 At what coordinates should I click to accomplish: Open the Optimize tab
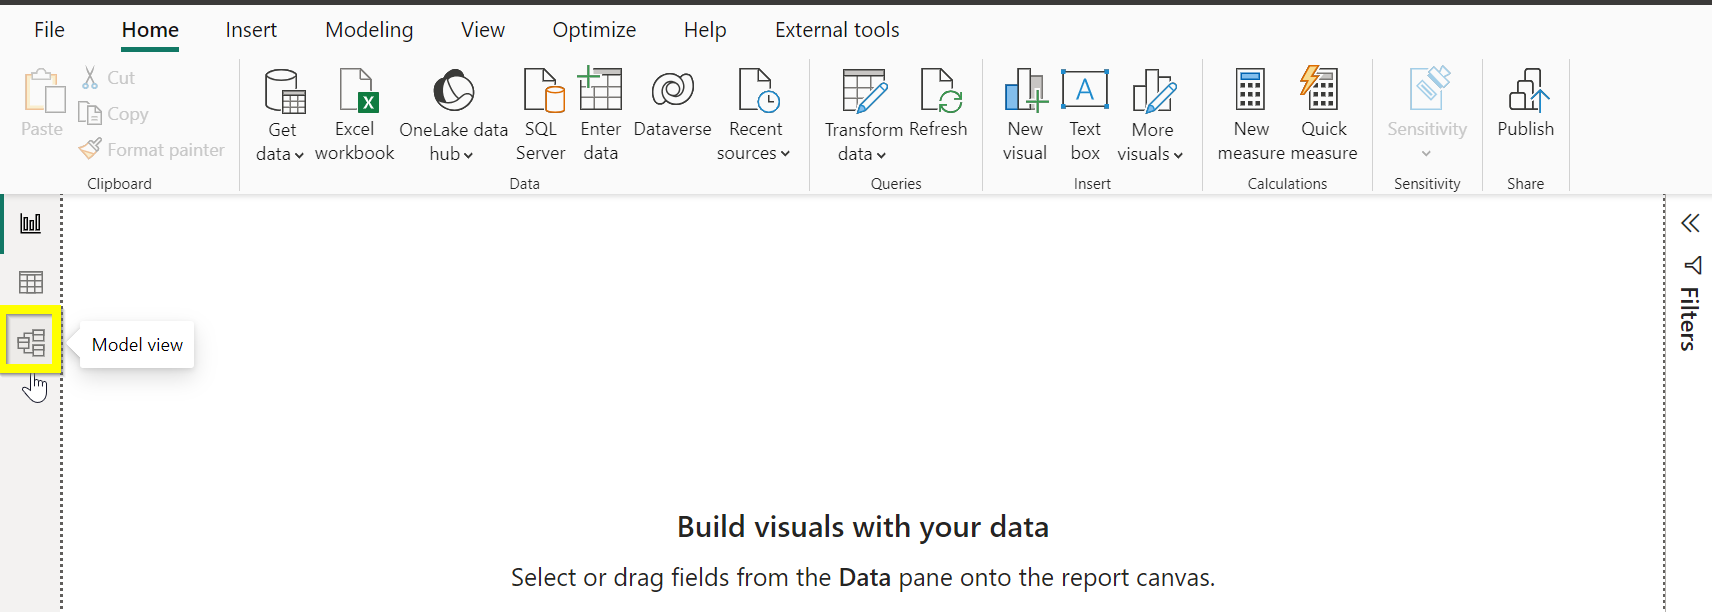[594, 30]
